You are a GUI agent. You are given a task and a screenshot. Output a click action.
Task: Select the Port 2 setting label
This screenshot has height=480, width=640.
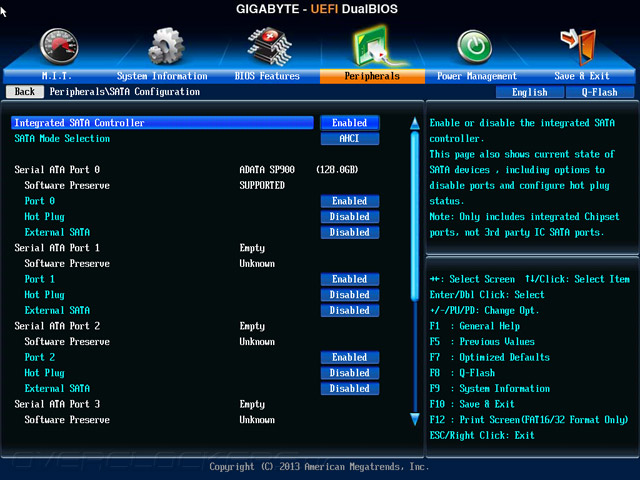coord(40,357)
